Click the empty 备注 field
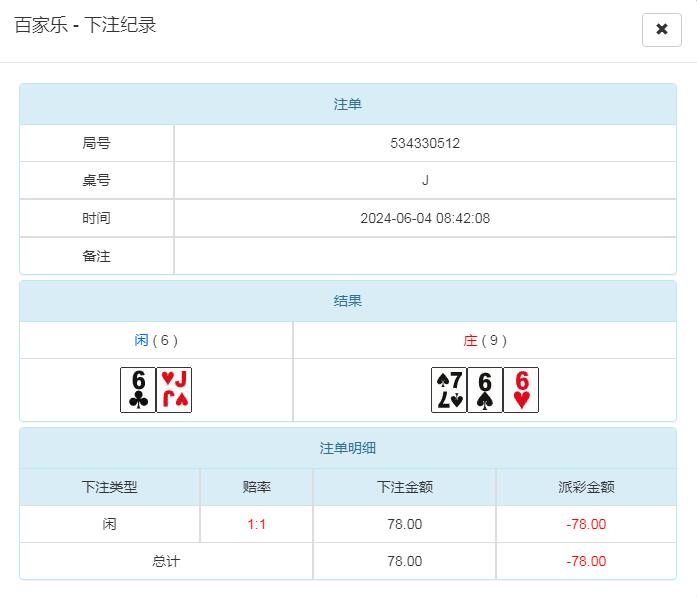Screen dimensions: 697x597 tap(425, 256)
